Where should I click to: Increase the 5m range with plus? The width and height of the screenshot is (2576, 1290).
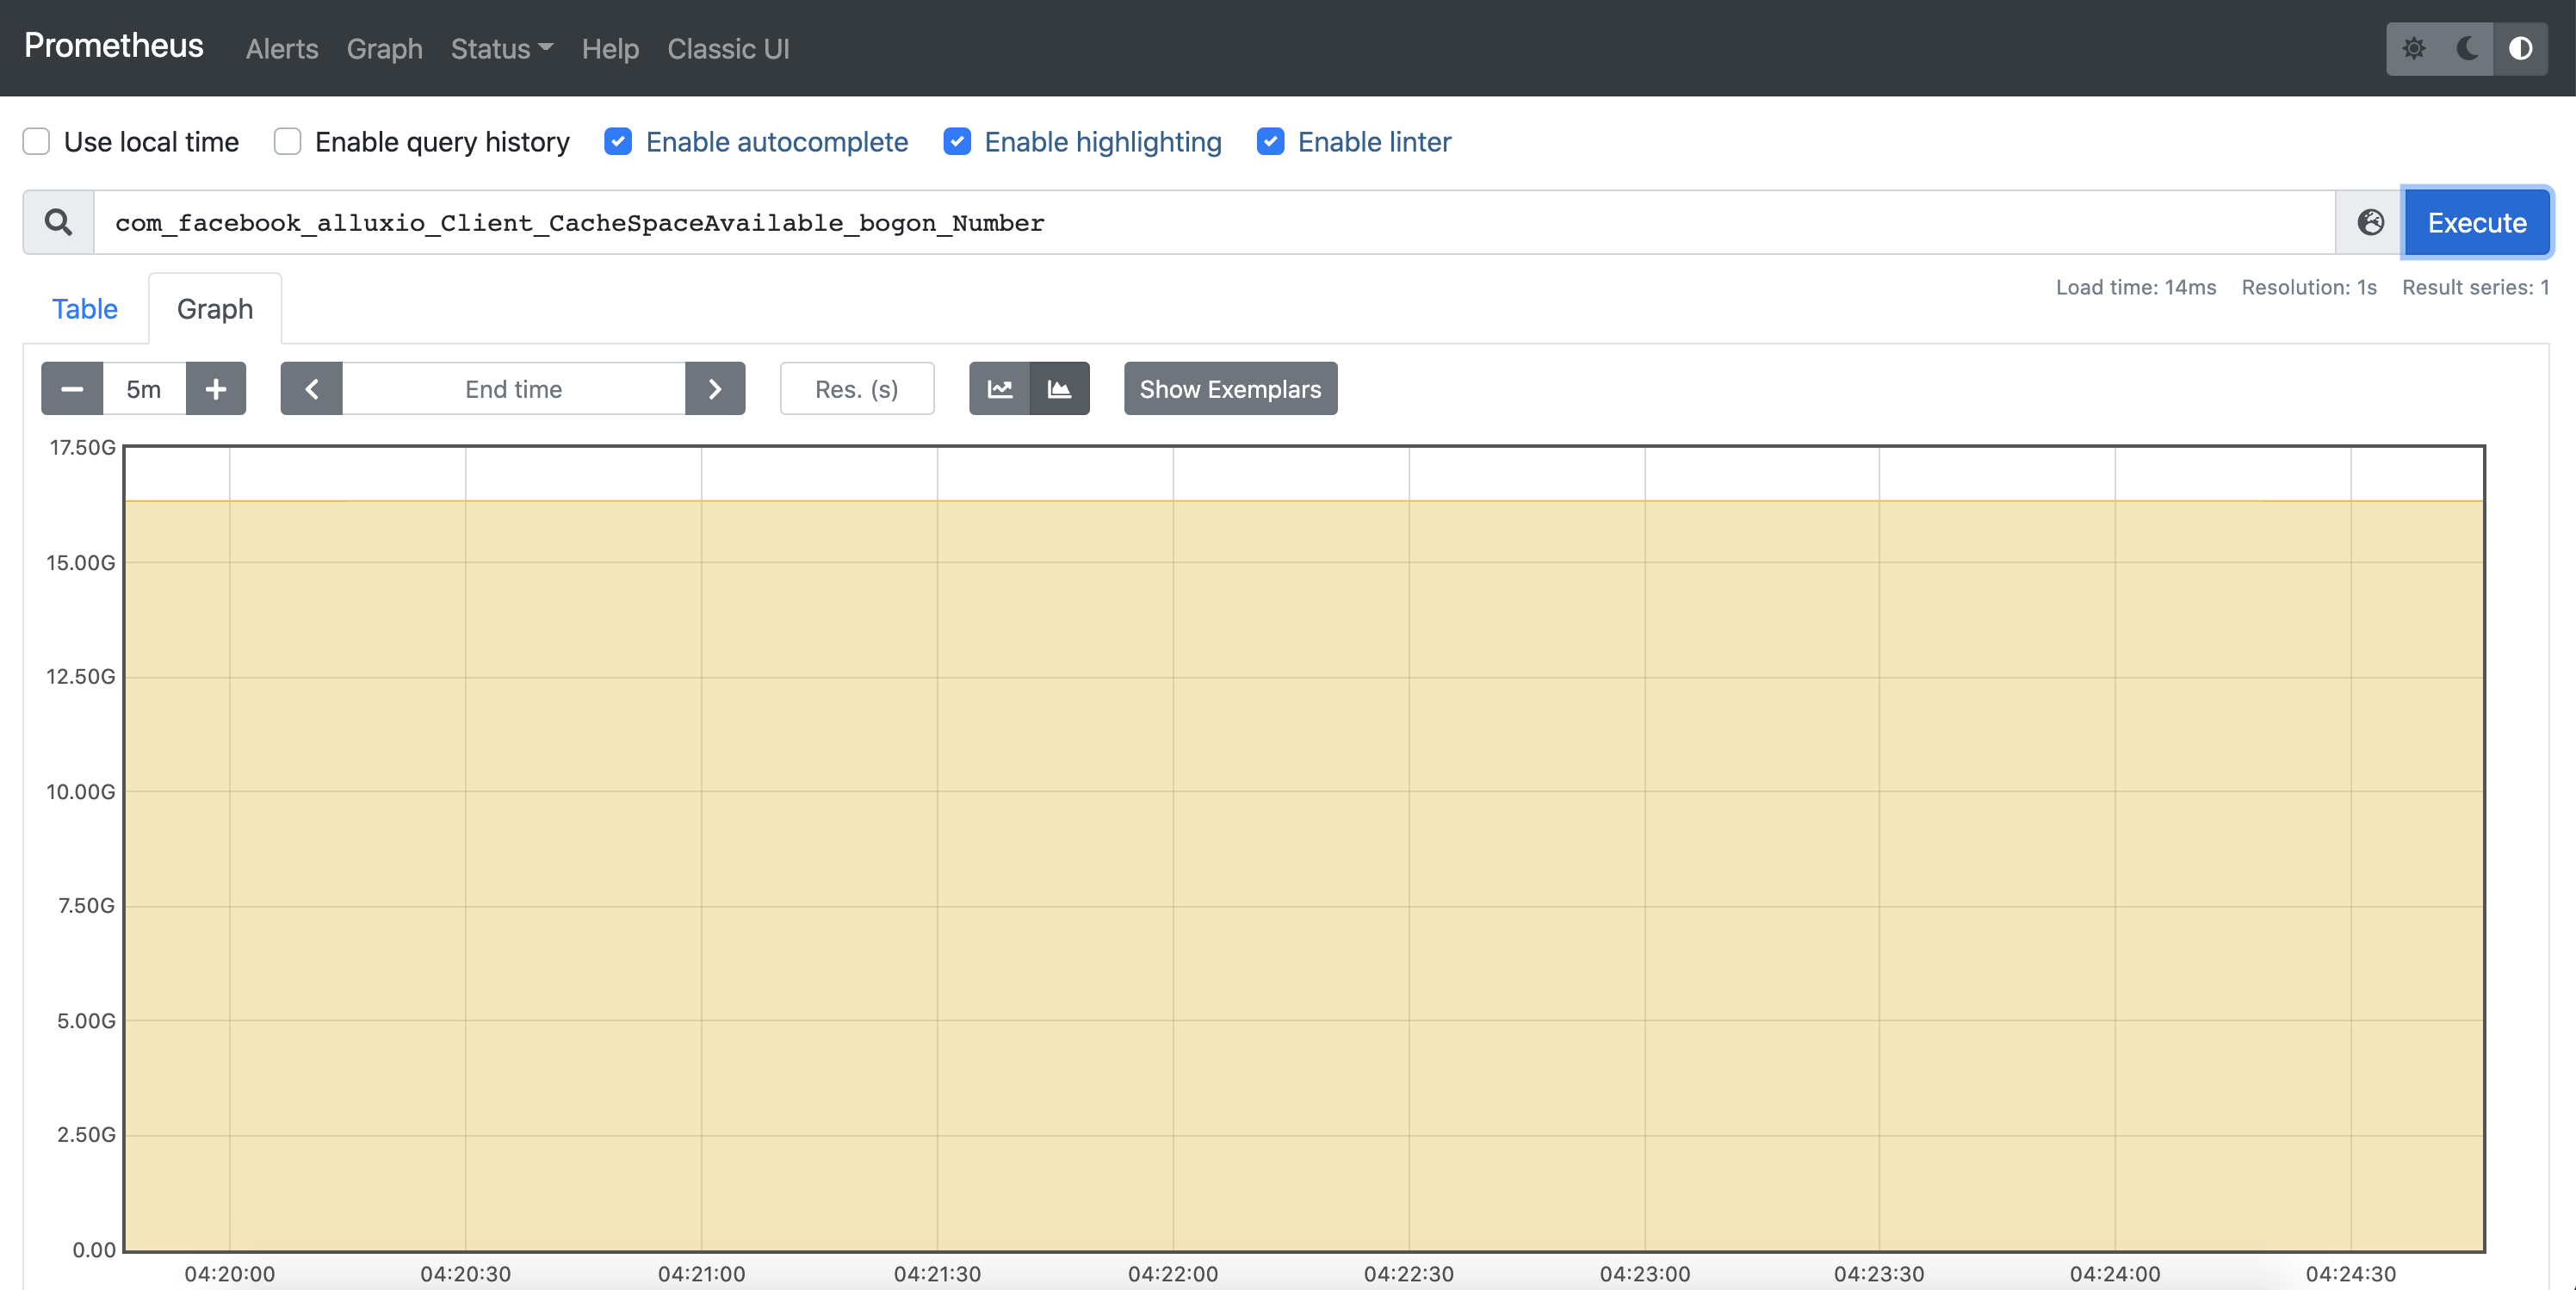point(216,389)
